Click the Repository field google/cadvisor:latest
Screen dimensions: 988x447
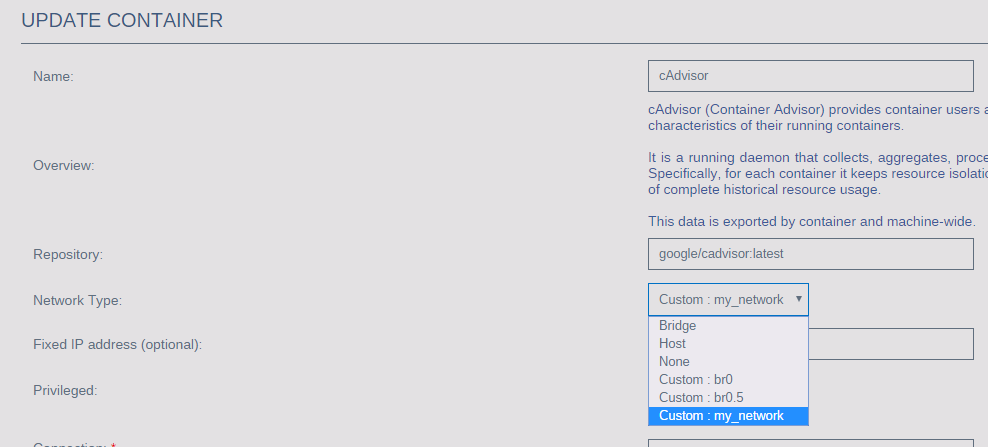click(x=810, y=254)
